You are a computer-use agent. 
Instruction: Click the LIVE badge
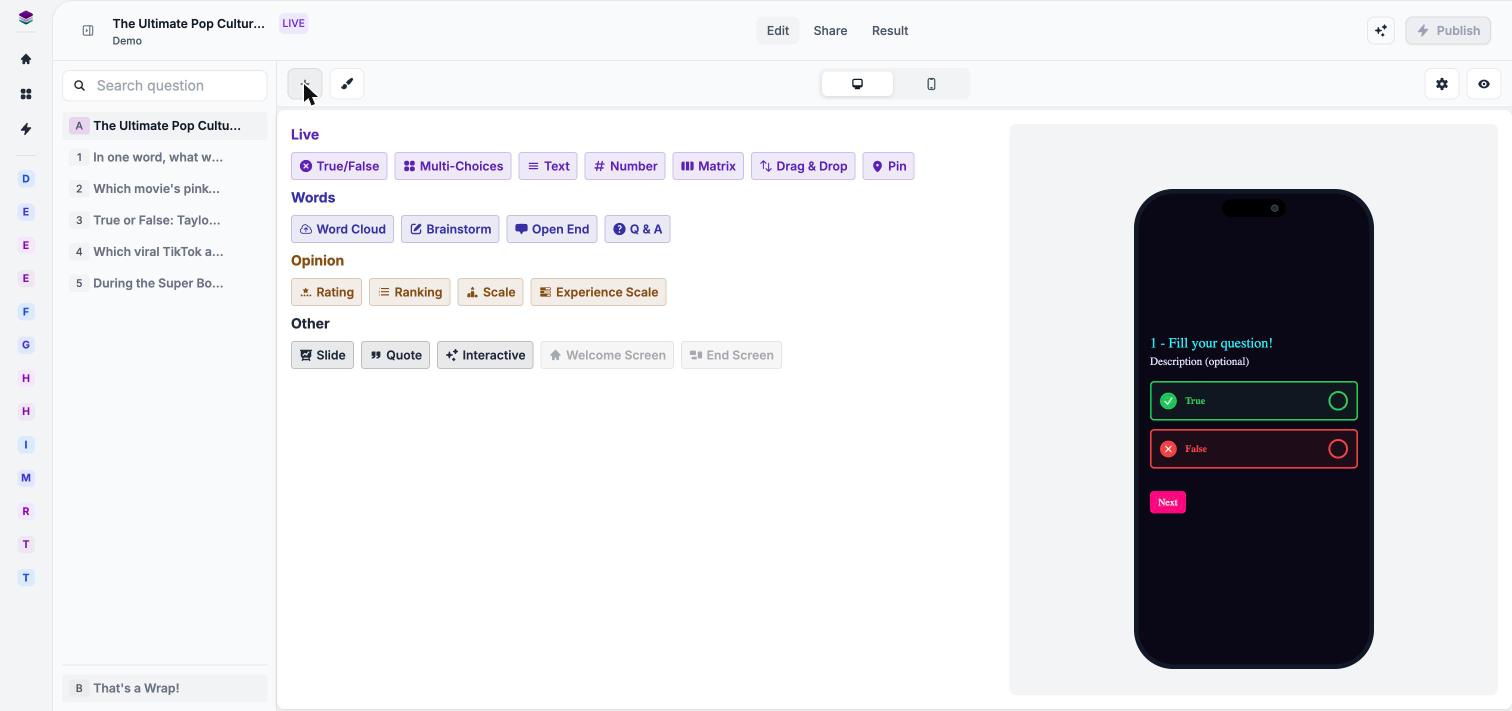pos(293,23)
